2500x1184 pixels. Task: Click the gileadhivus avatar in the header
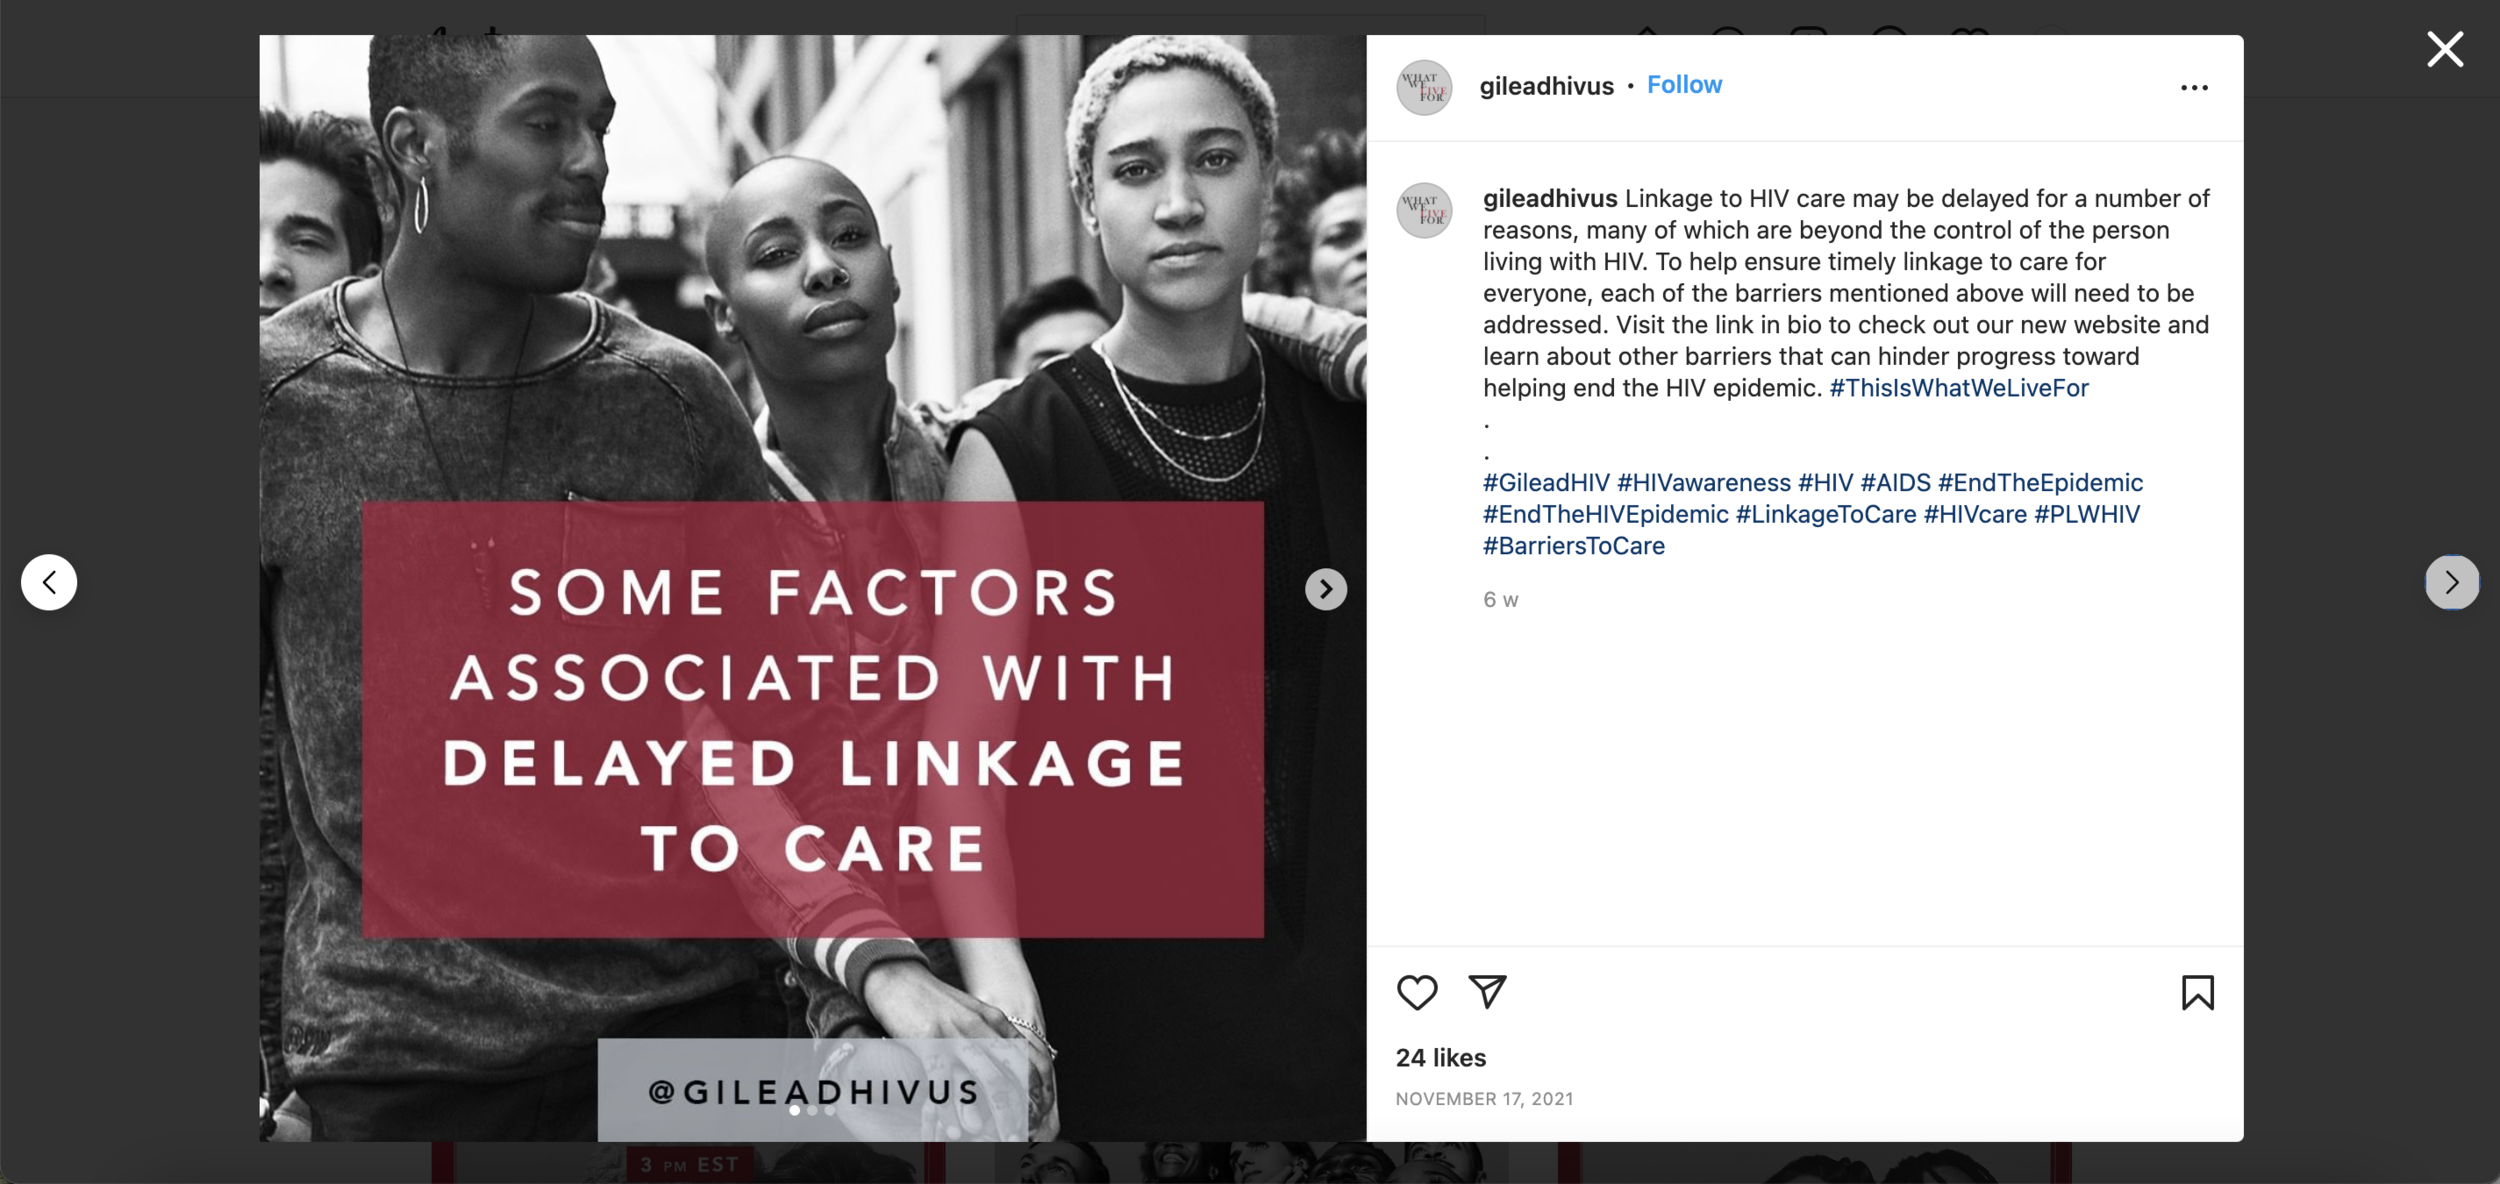1424,87
